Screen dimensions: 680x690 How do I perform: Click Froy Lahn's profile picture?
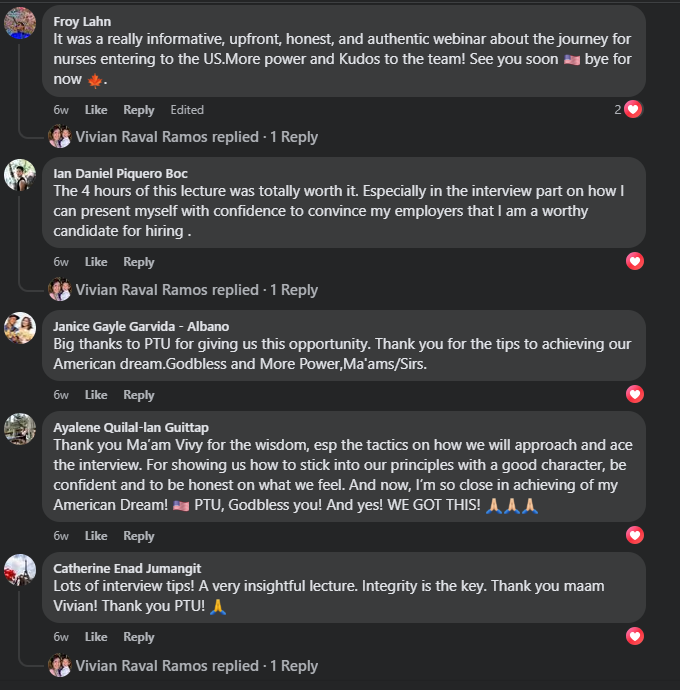point(20,23)
